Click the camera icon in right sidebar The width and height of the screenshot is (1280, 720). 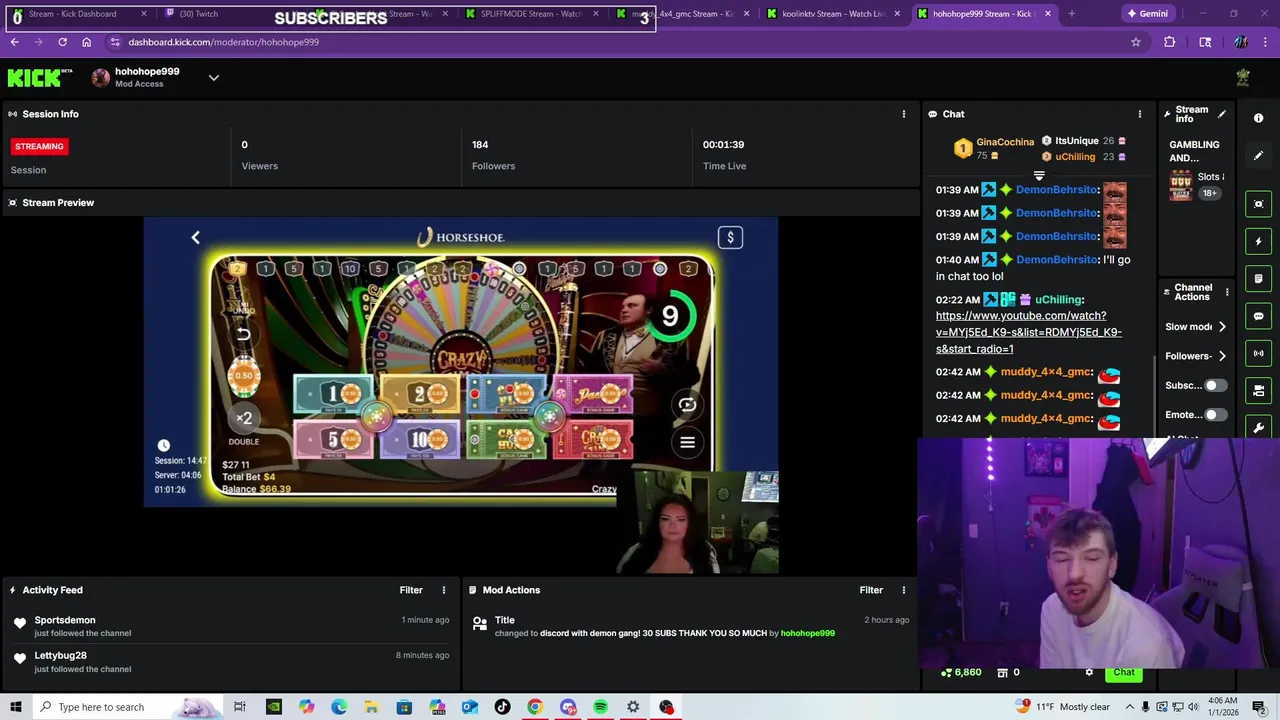[1259, 390]
